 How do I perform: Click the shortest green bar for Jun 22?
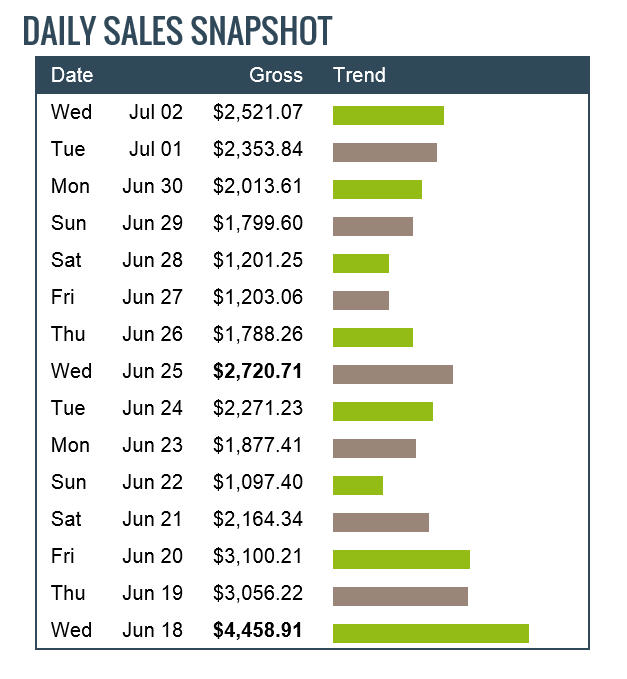[357, 485]
